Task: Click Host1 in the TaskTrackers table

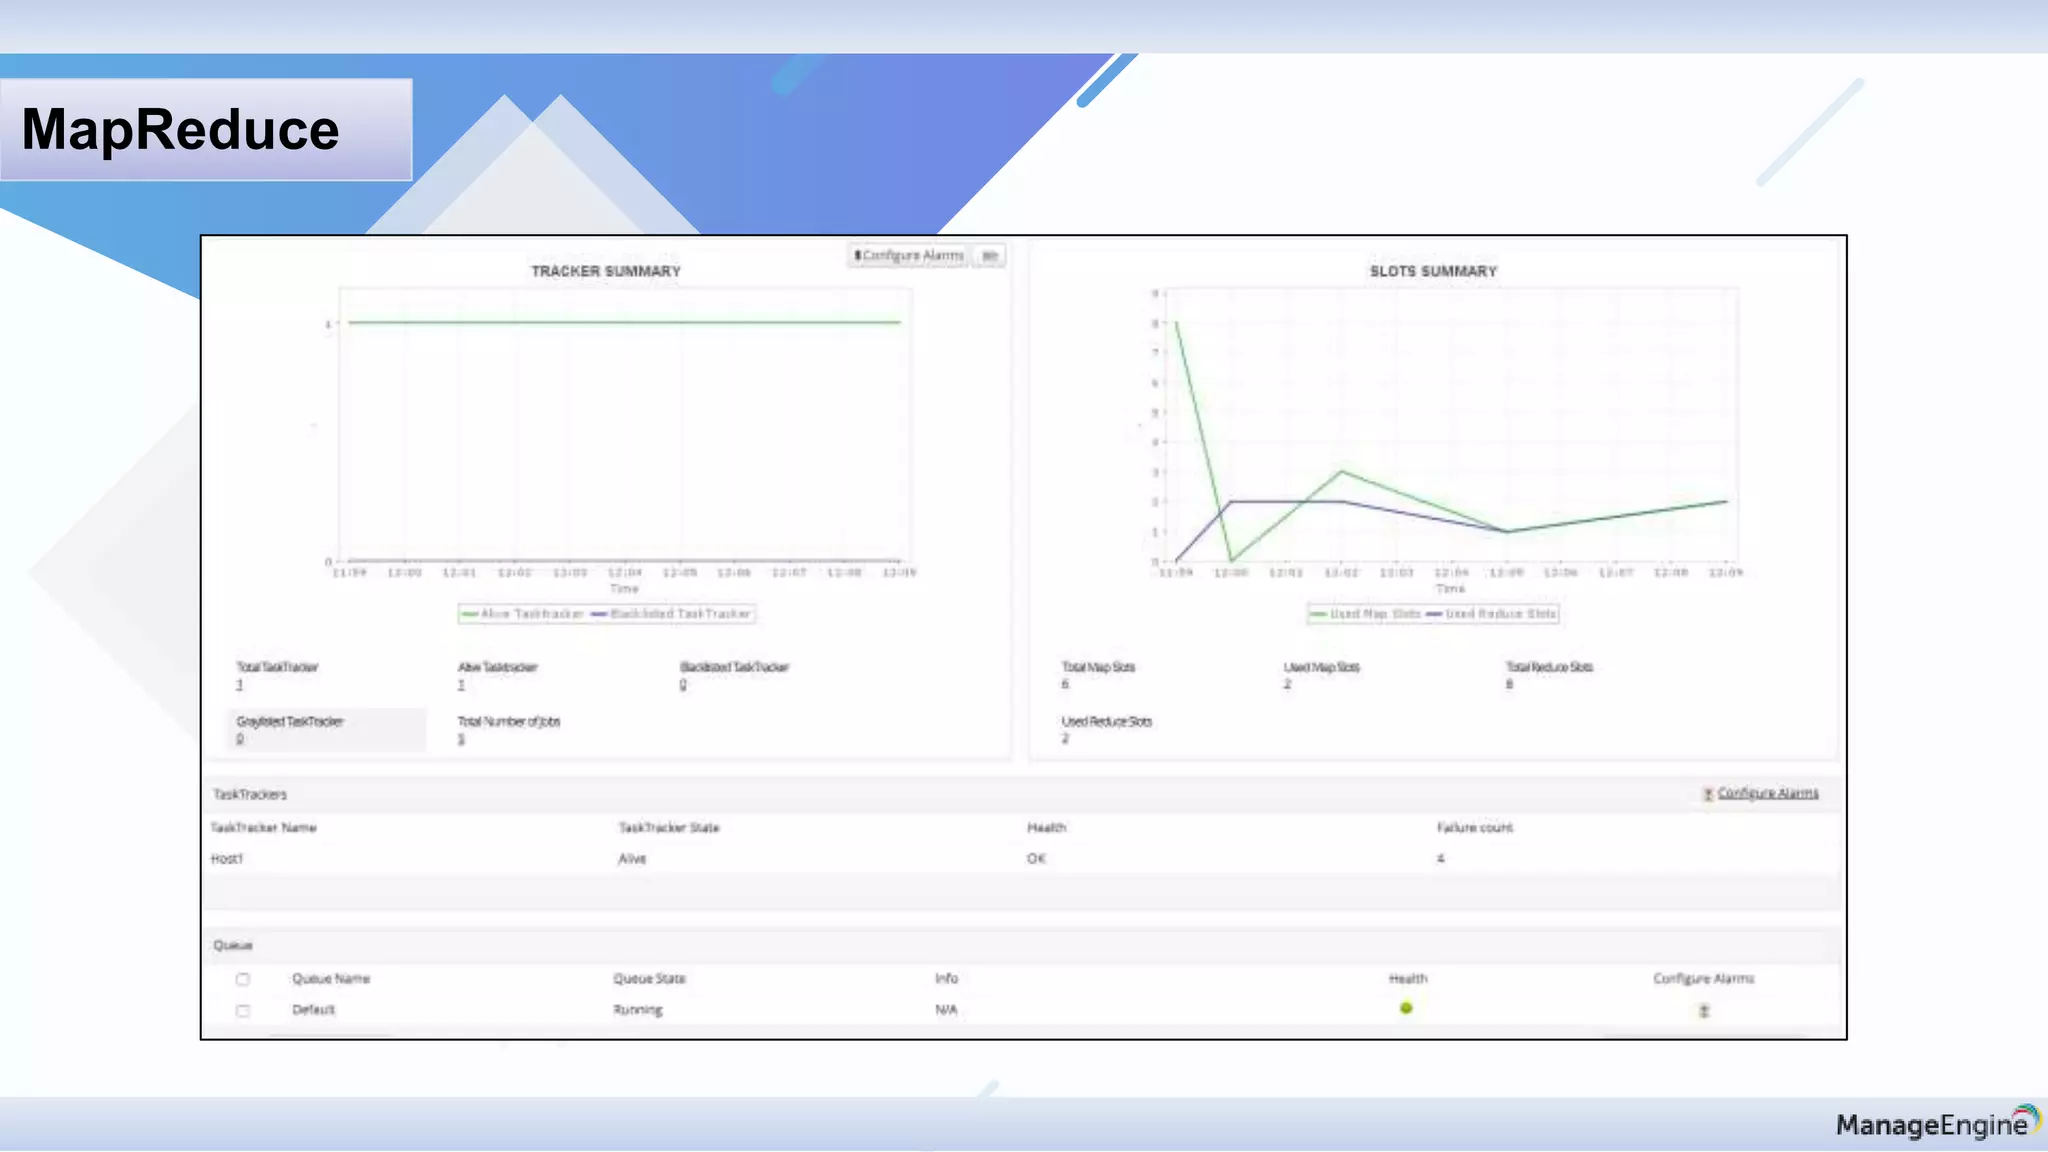Action: click(227, 859)
